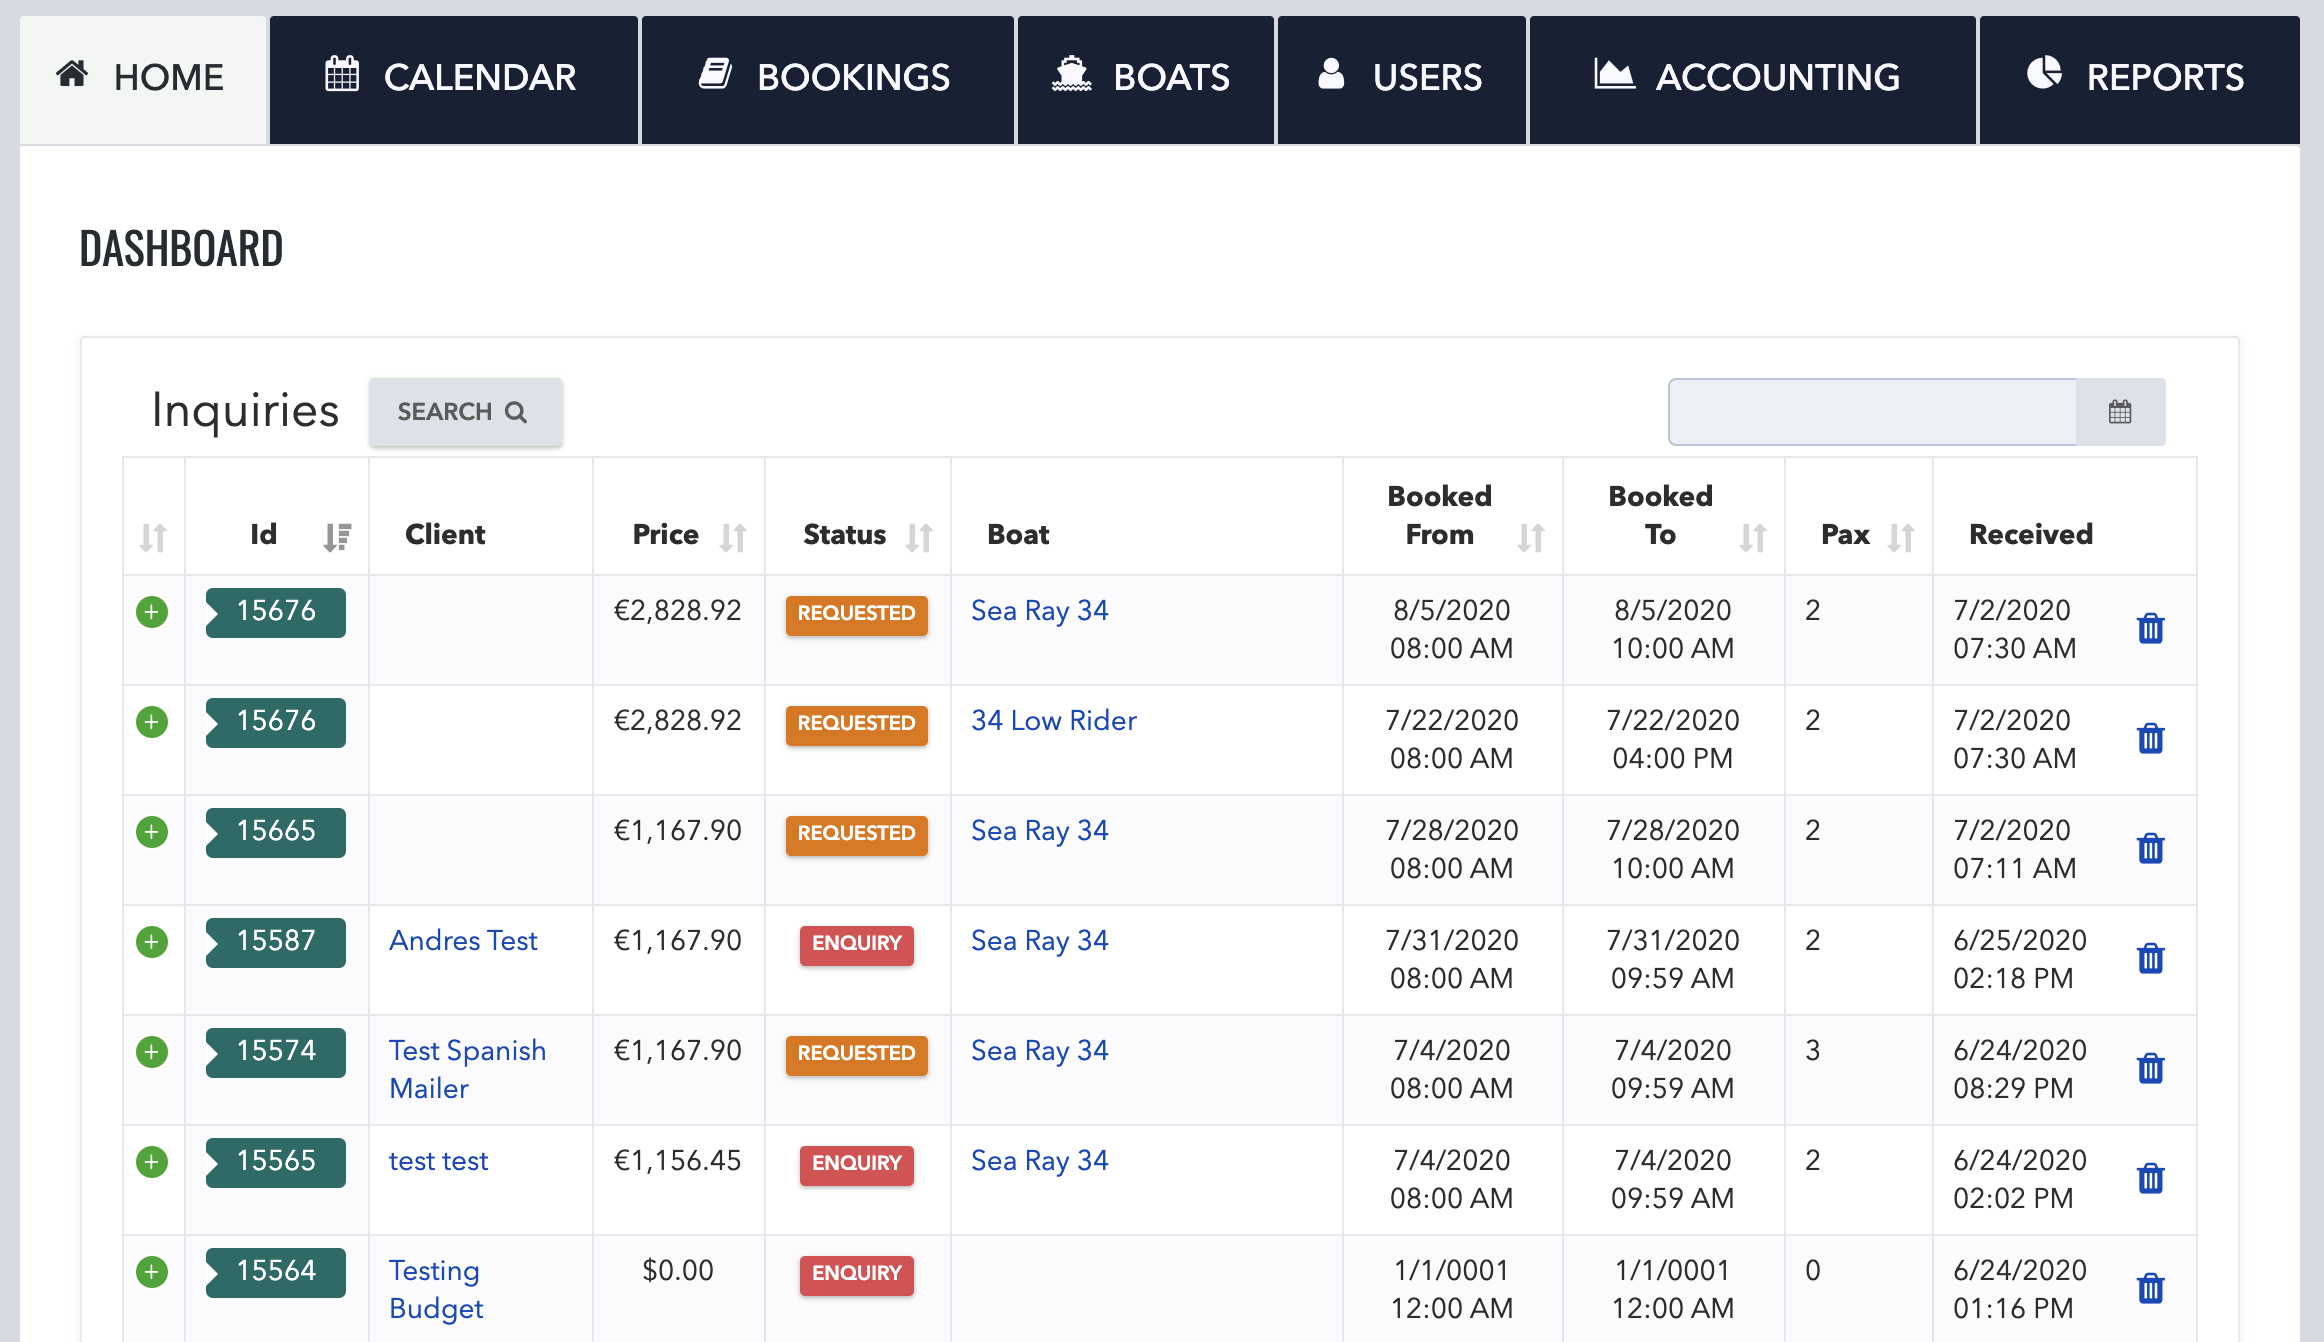Image resolution: width=2324 pixels, height=1342 pixels.
Task: Open the Bookings tab
Action: tap(827, 78)
